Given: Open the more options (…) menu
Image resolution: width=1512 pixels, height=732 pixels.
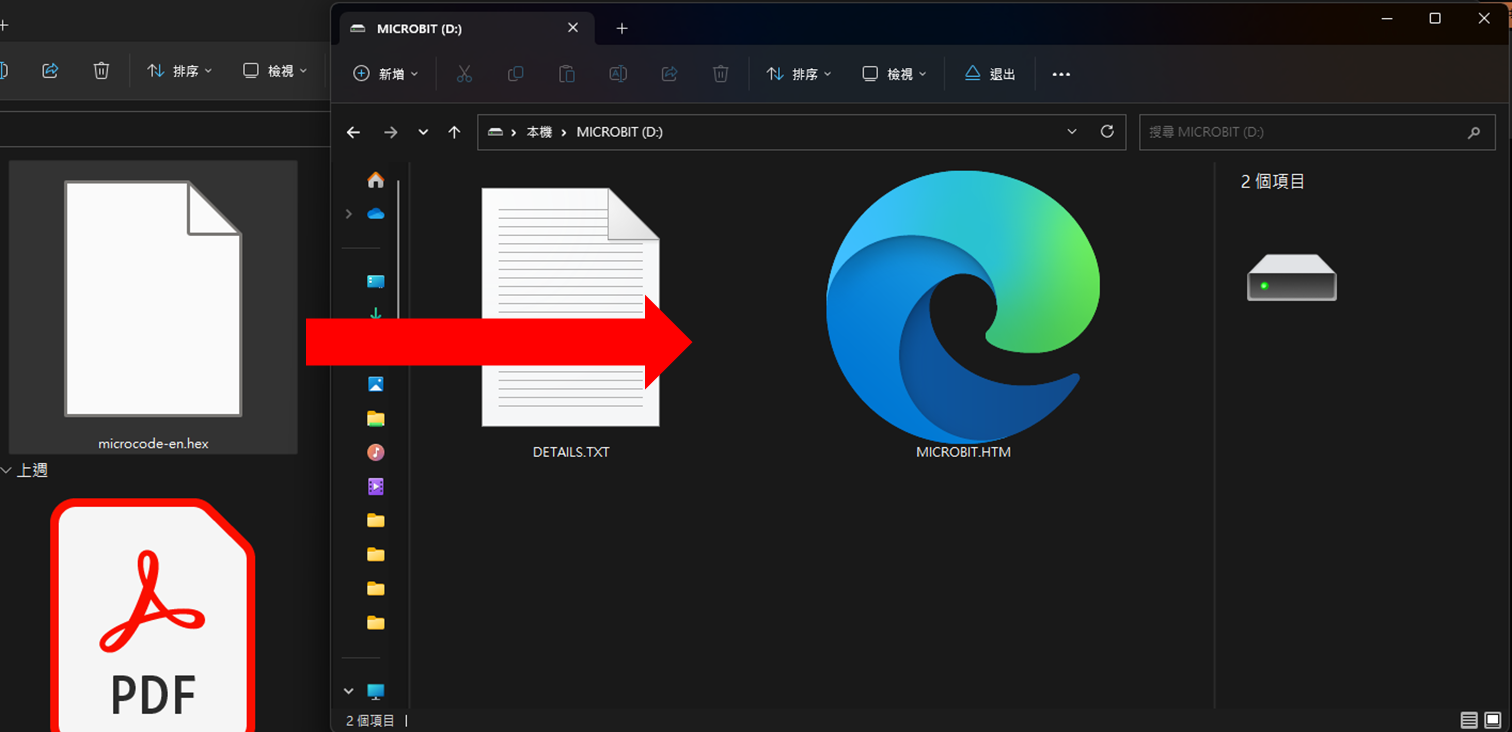Looking at the screenshot, I should point(1061,74).
